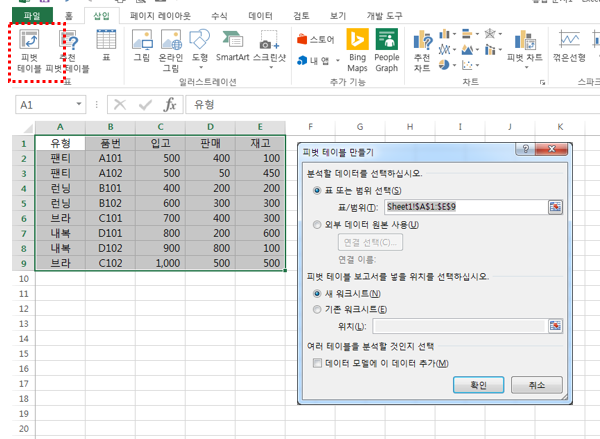Open Recommended PivotTables (추천 피벗 테이블)
The width and height of the screenshot is (600, 439).
tap(68, 51)
